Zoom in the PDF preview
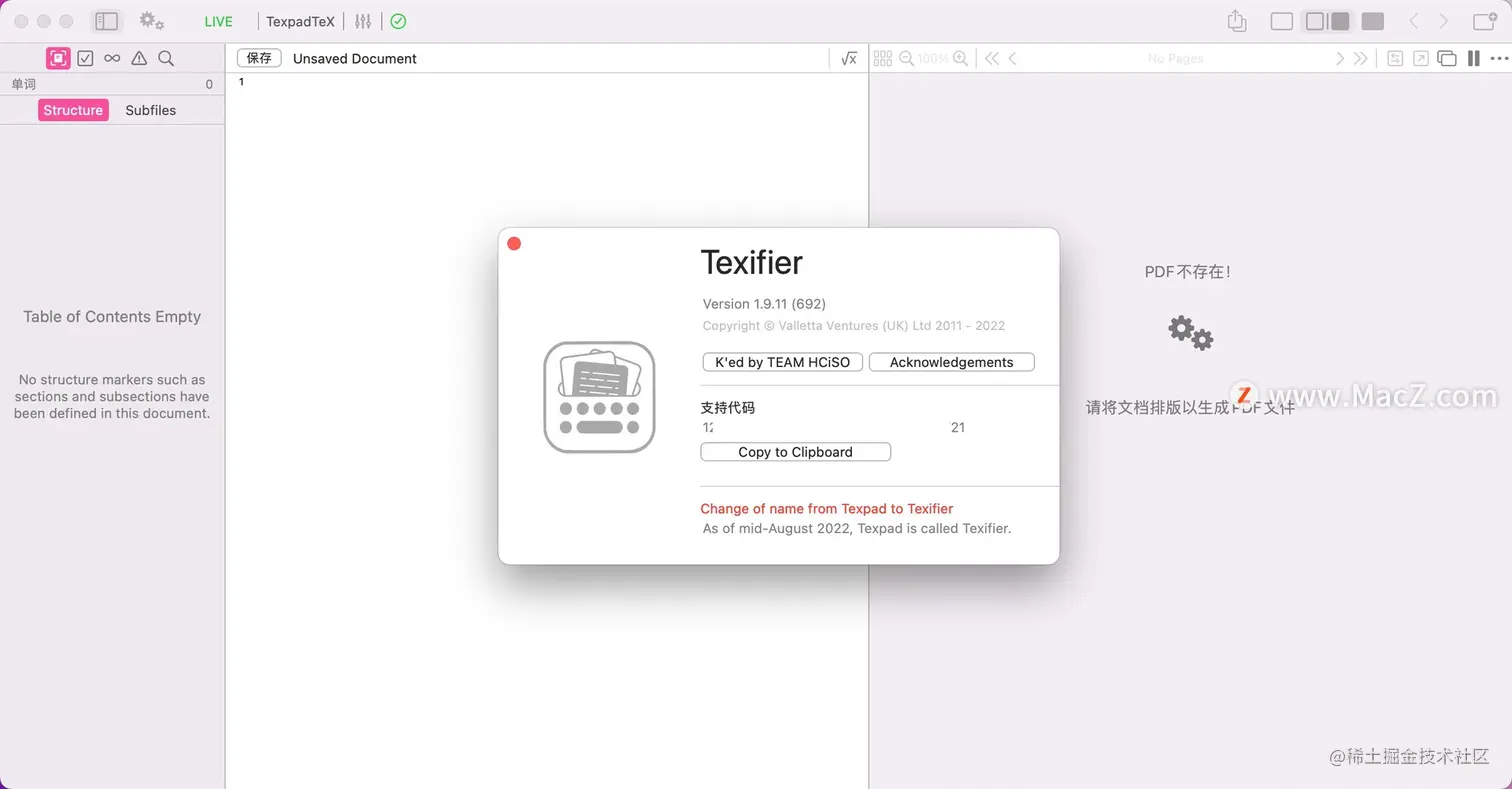Screen dimensions: 1512x789 point(960,58)
